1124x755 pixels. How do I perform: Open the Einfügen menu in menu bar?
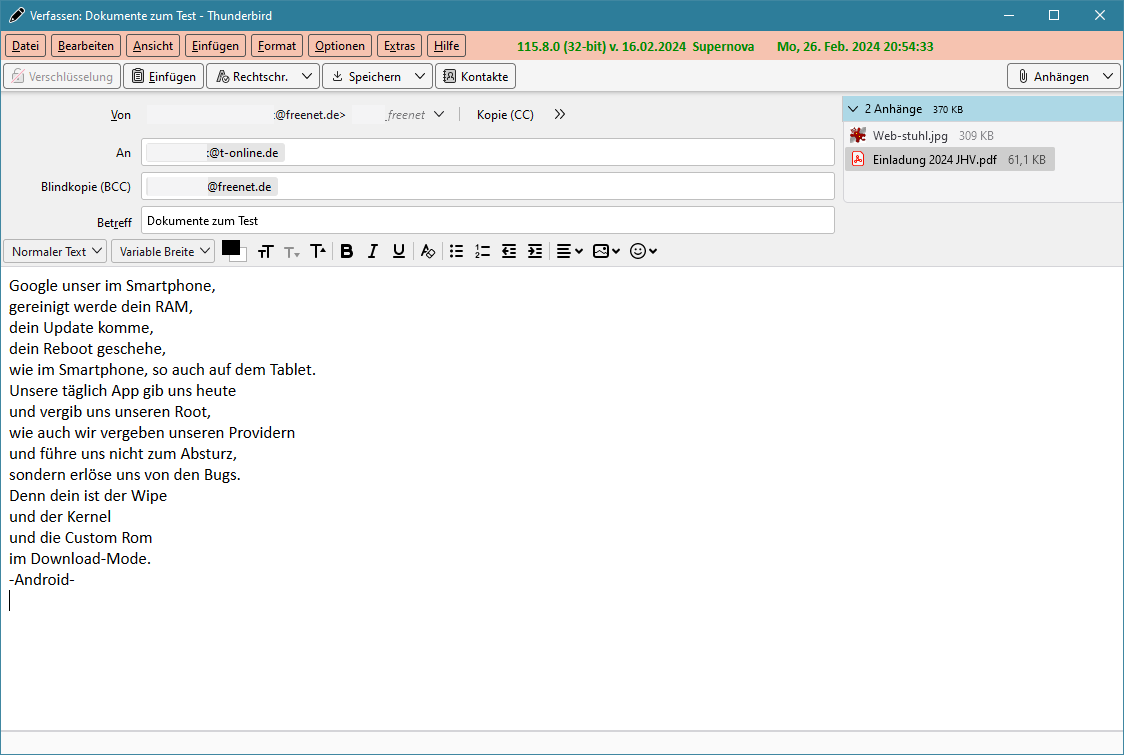tap(215, 46)
